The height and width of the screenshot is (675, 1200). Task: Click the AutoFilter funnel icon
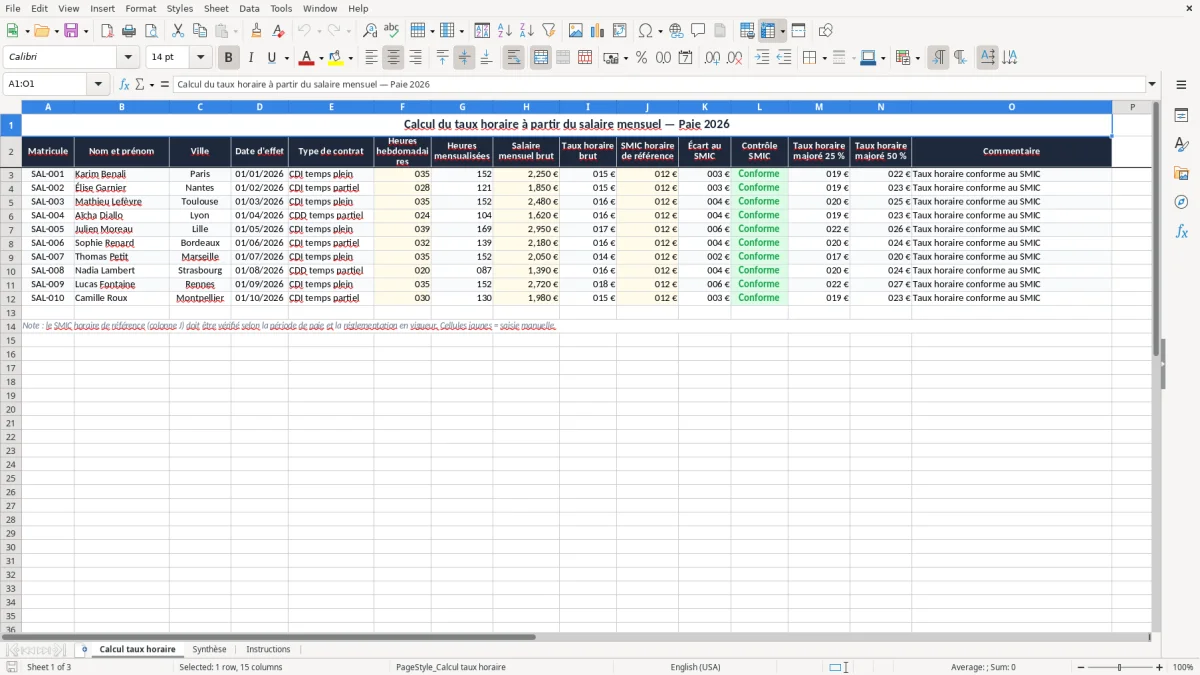point(549,31)
